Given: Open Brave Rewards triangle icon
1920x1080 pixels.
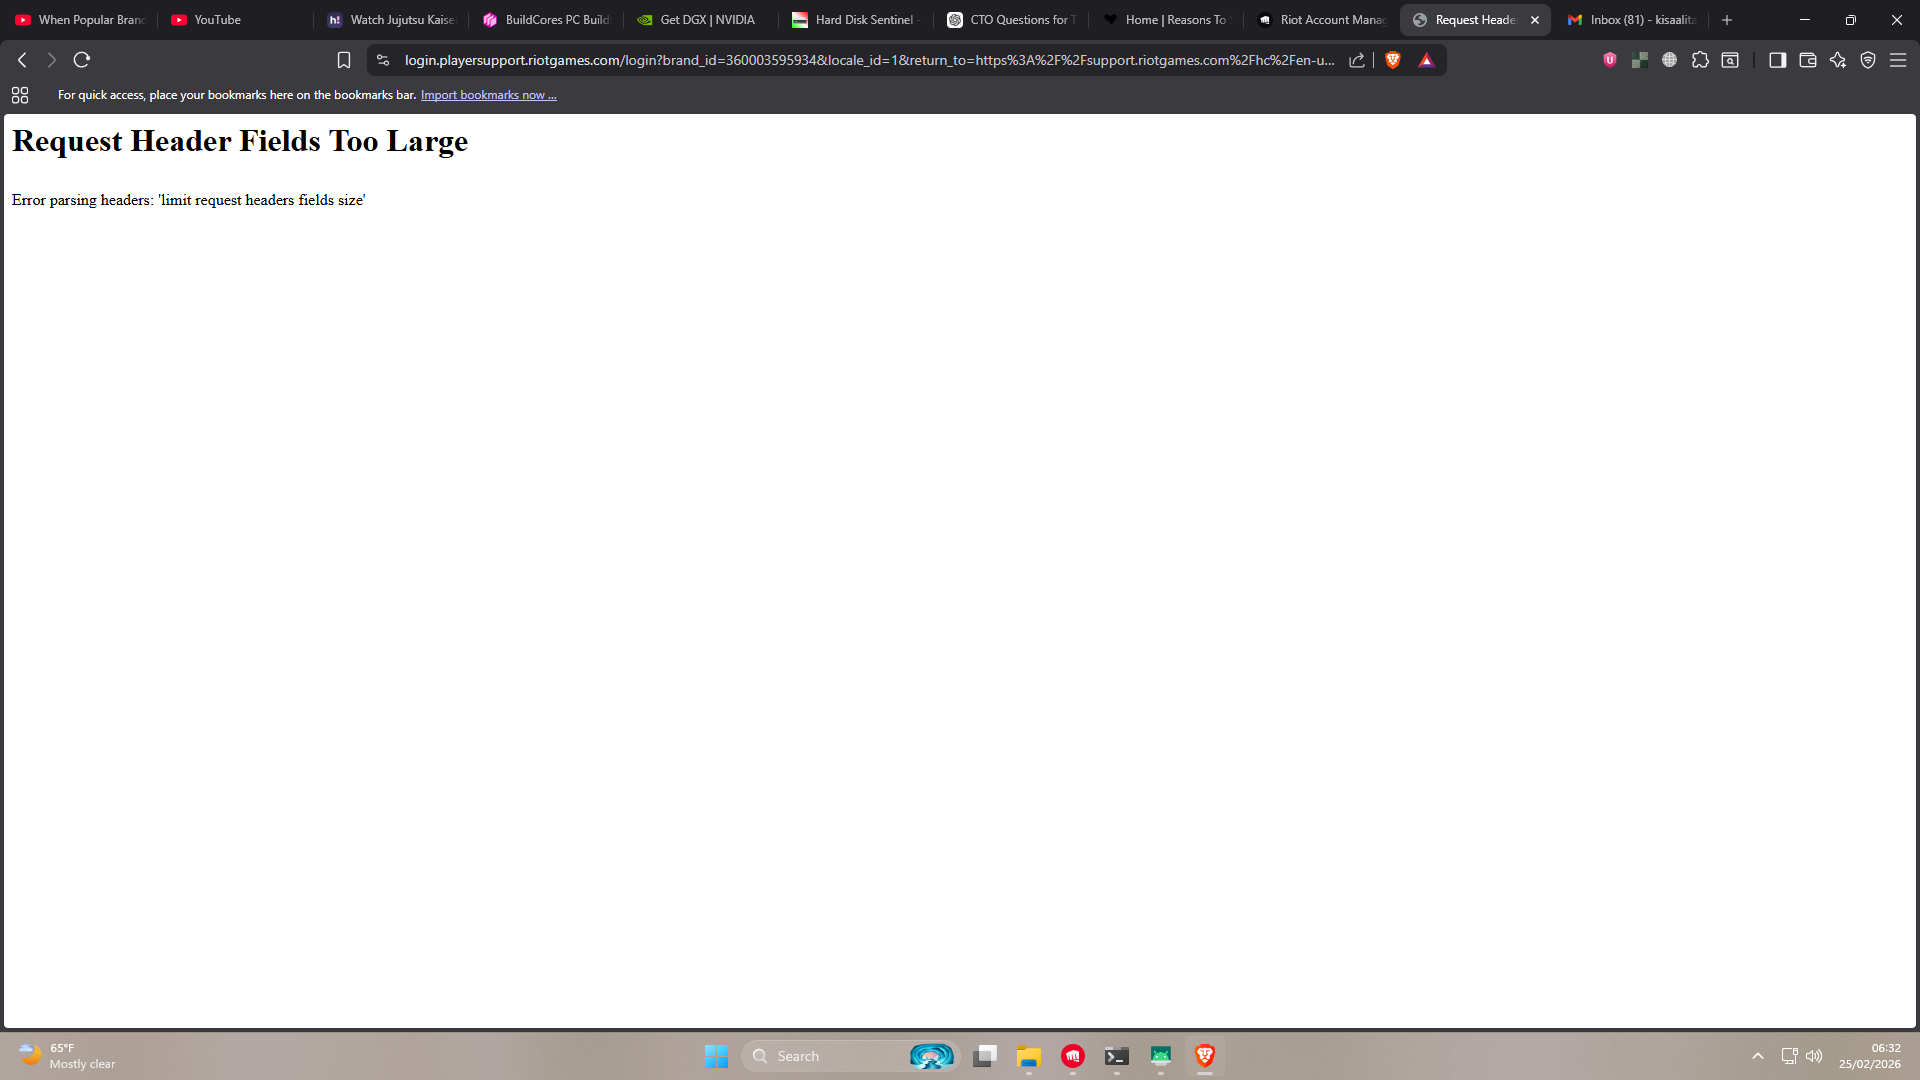Looking at the screenshot, I should click(x=1427, y=60).
